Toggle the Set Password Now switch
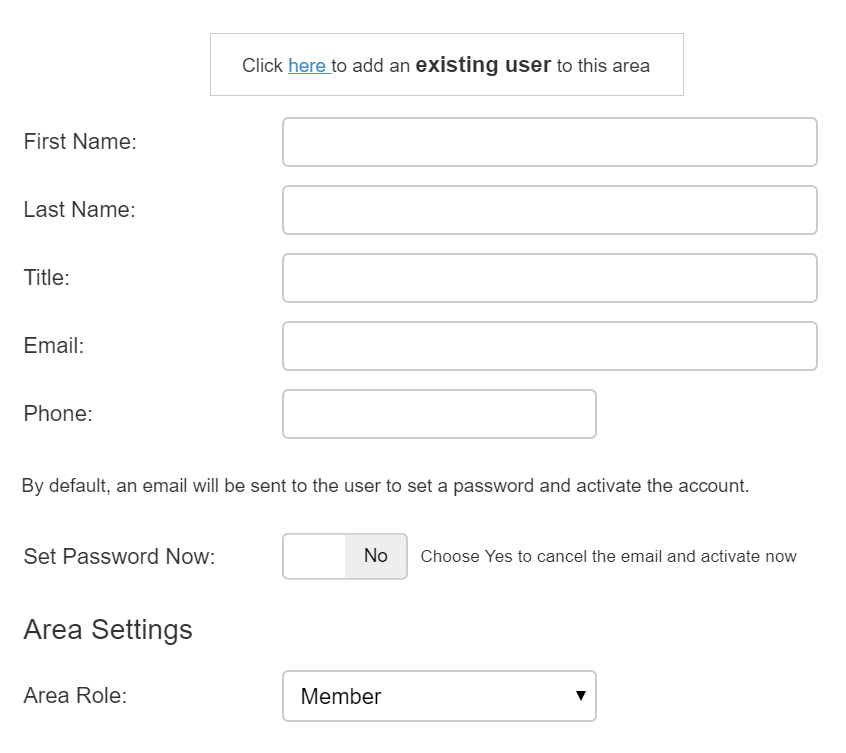 (x=345, y=556)
